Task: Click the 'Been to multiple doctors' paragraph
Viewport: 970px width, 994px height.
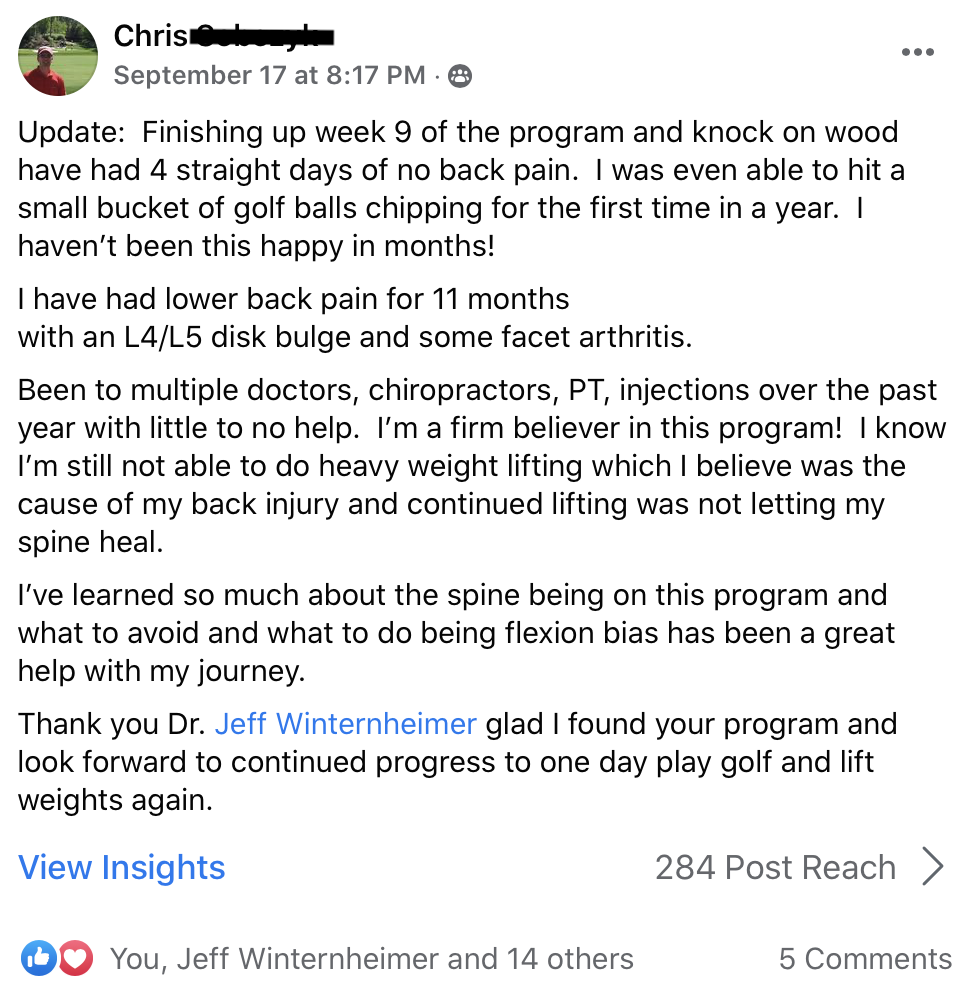Action: click(482, 465)
